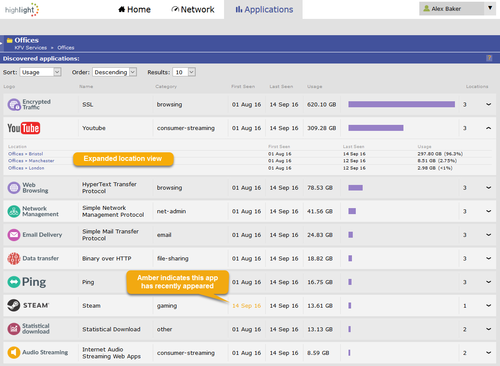
Task: Click the KFV Services breadcrumb
Action: point(31,48)
